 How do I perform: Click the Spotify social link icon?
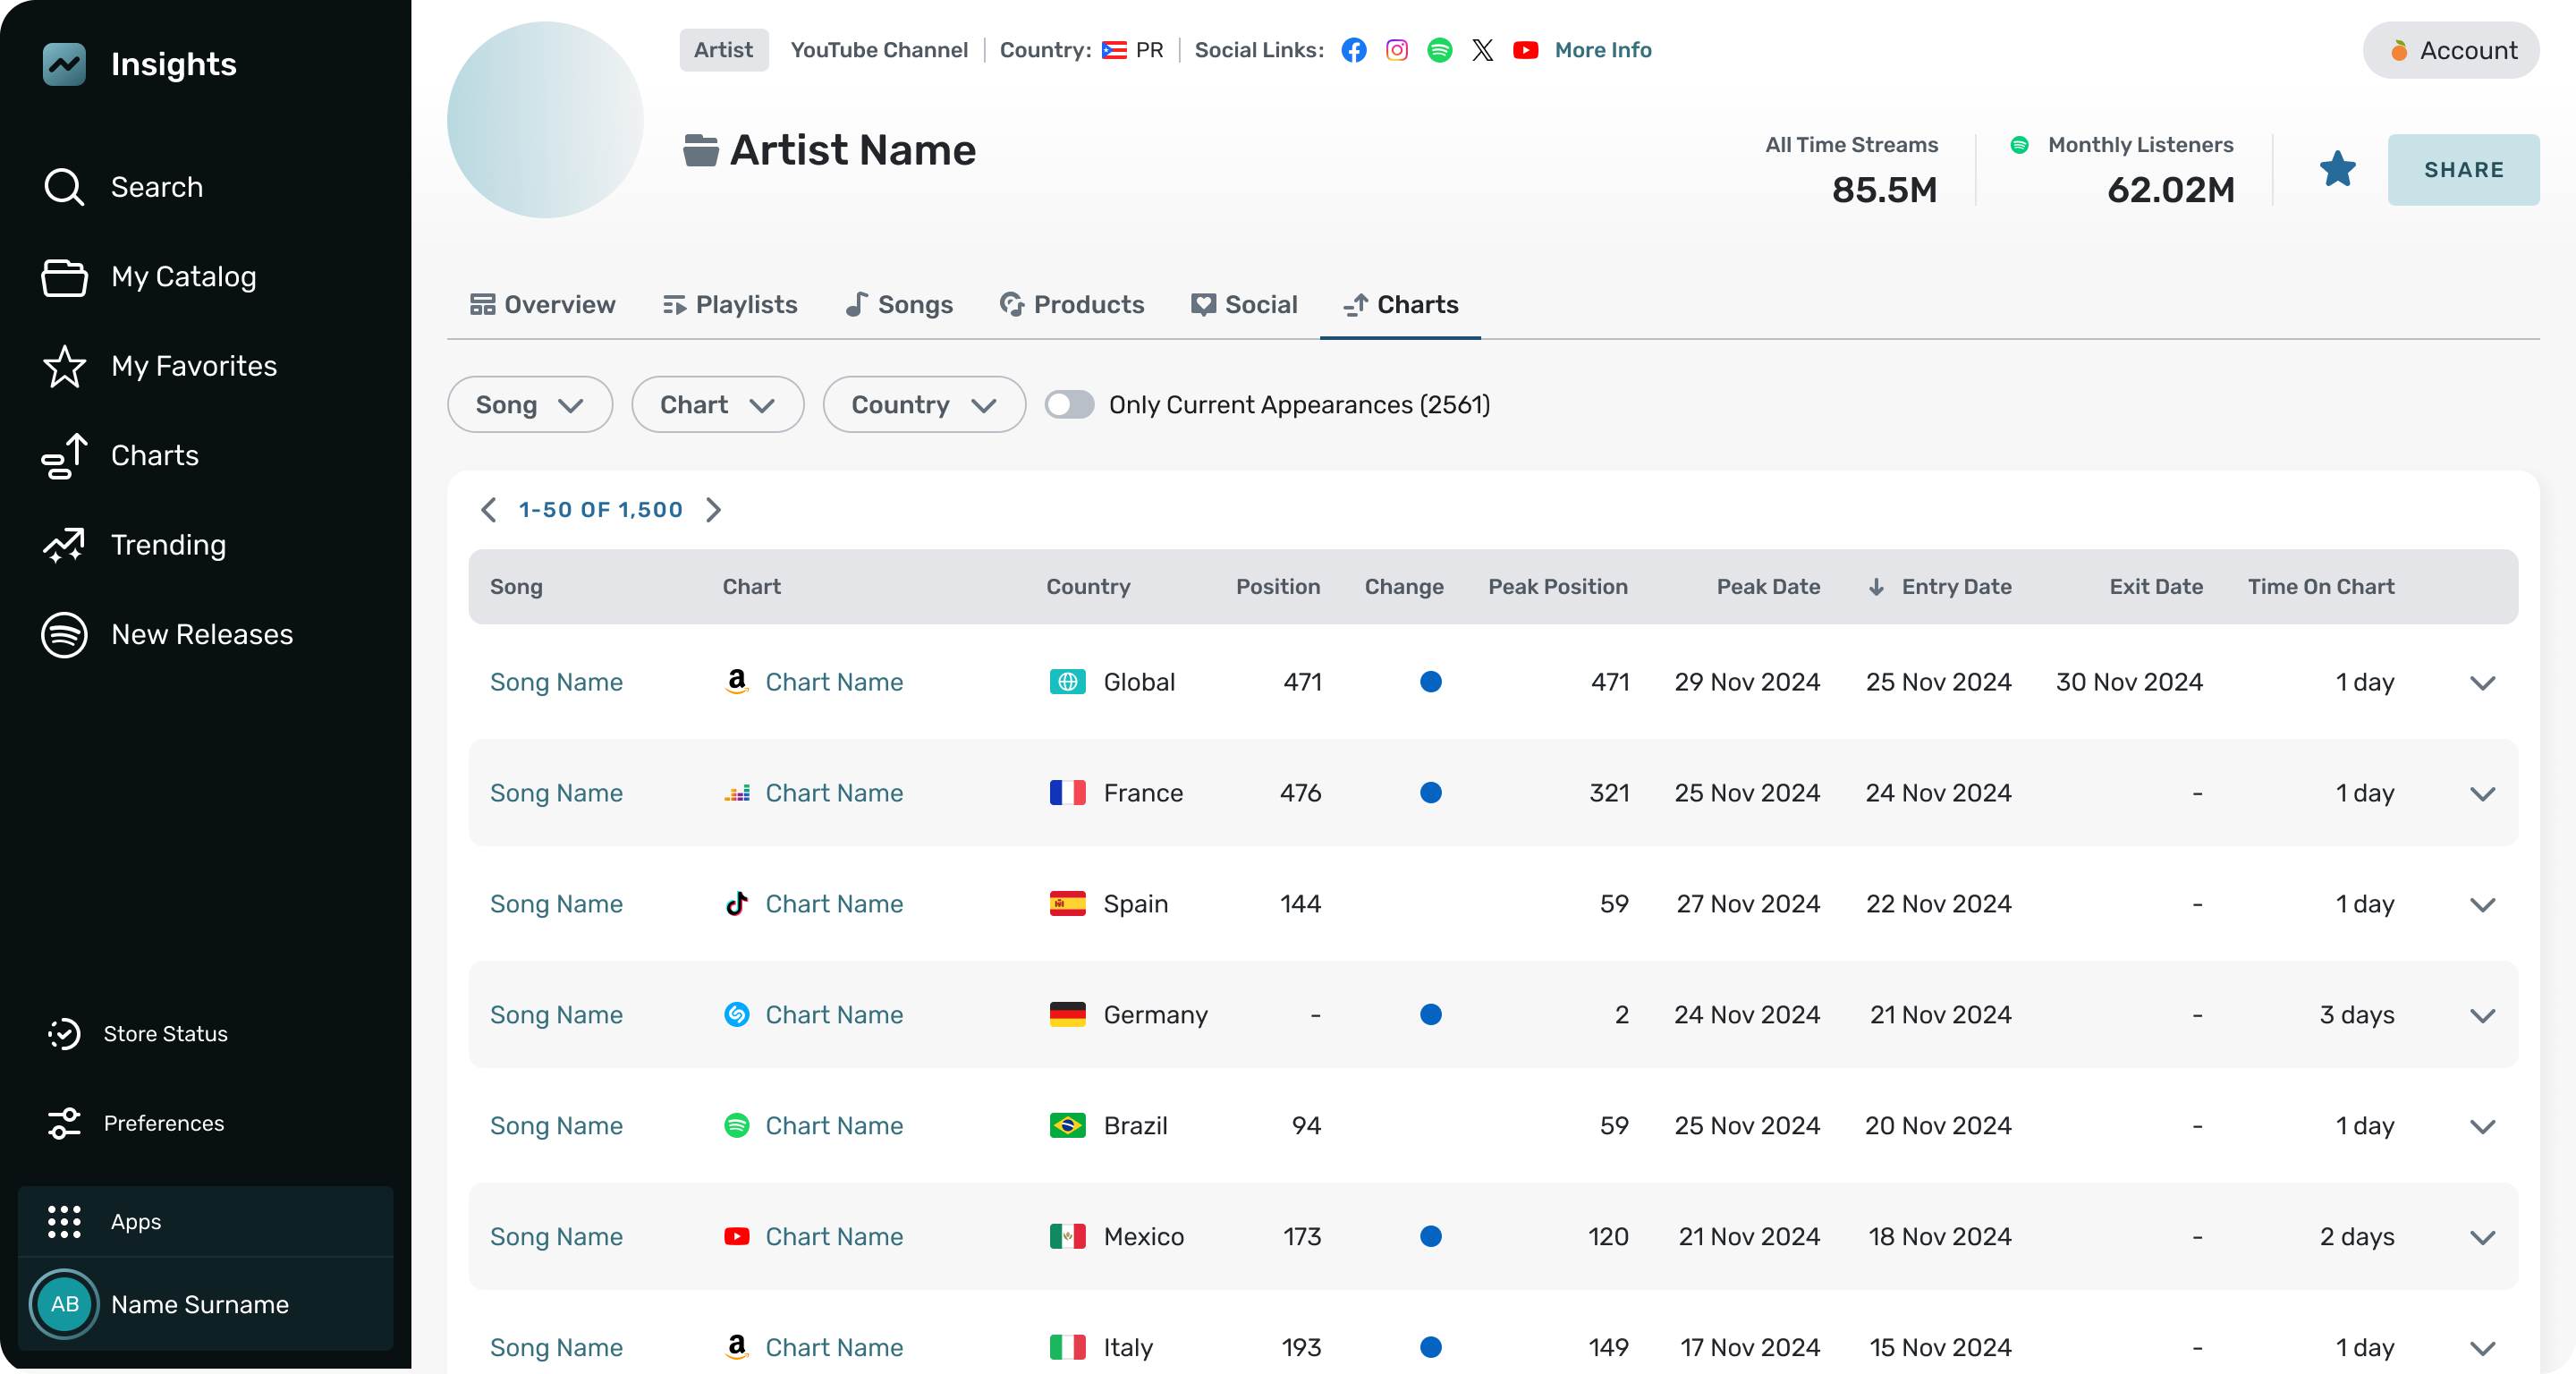click(x=1440, y=50)
